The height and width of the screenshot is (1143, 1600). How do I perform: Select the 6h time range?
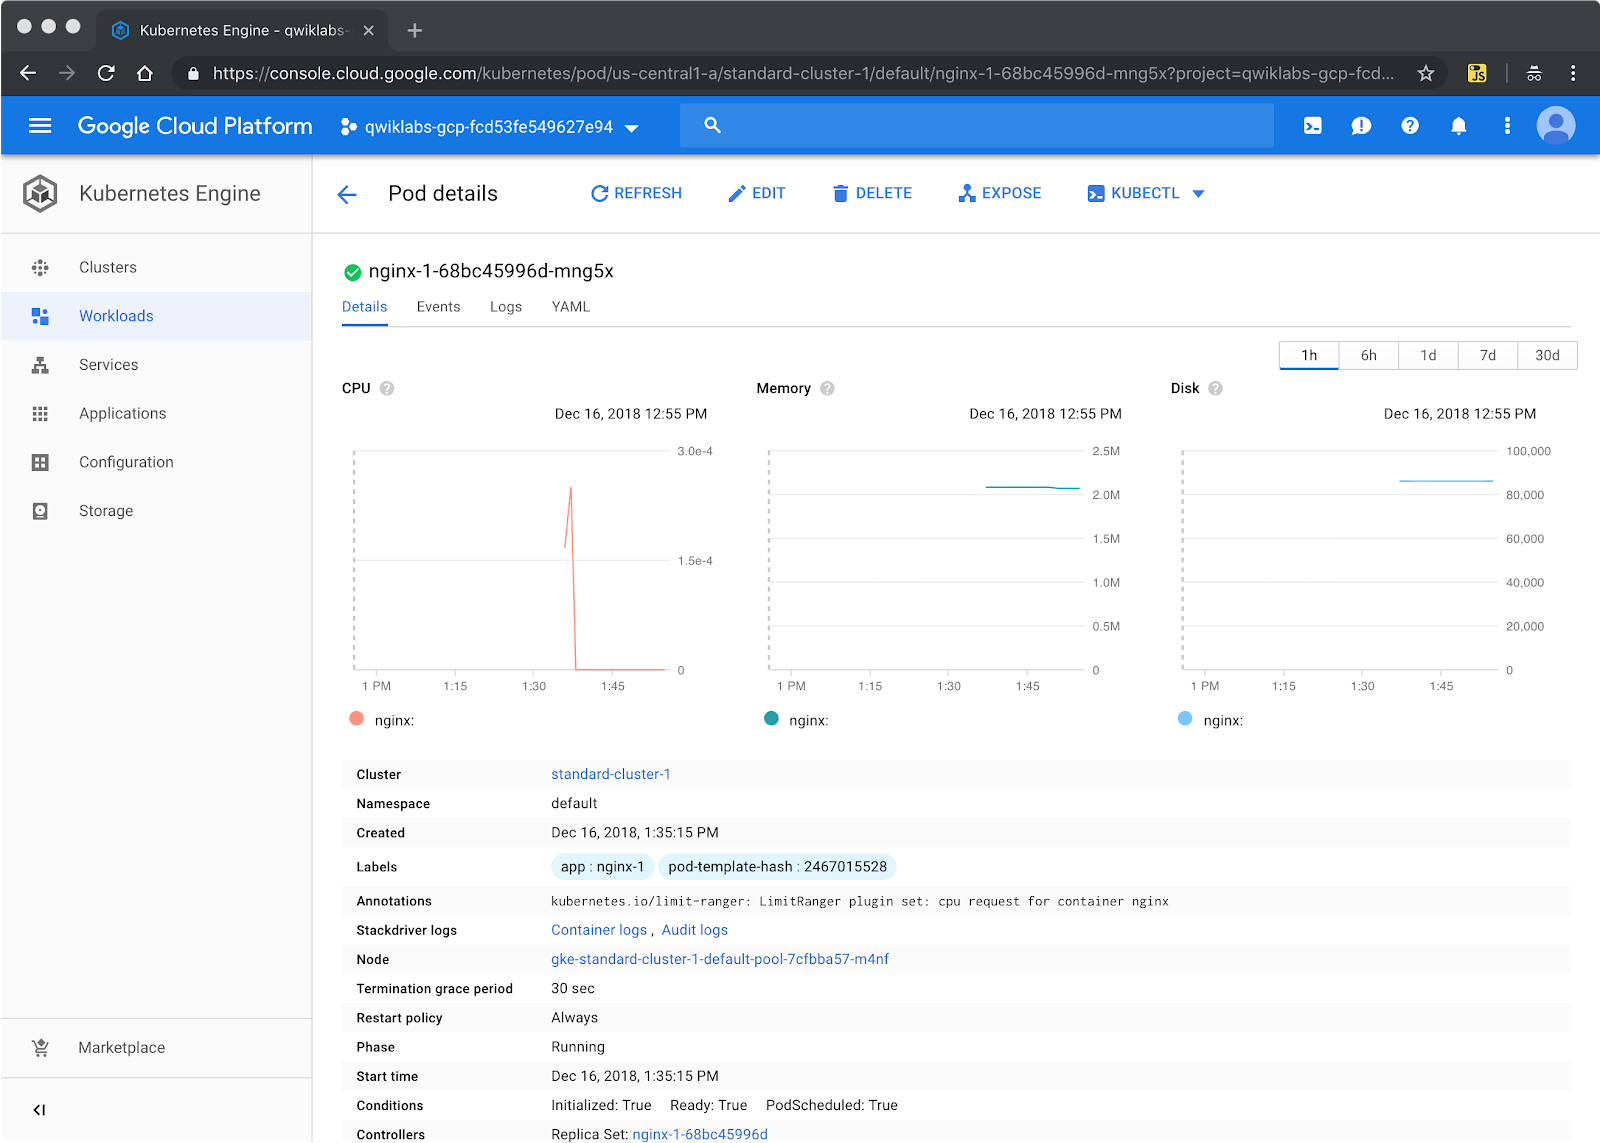[1369, 355]
